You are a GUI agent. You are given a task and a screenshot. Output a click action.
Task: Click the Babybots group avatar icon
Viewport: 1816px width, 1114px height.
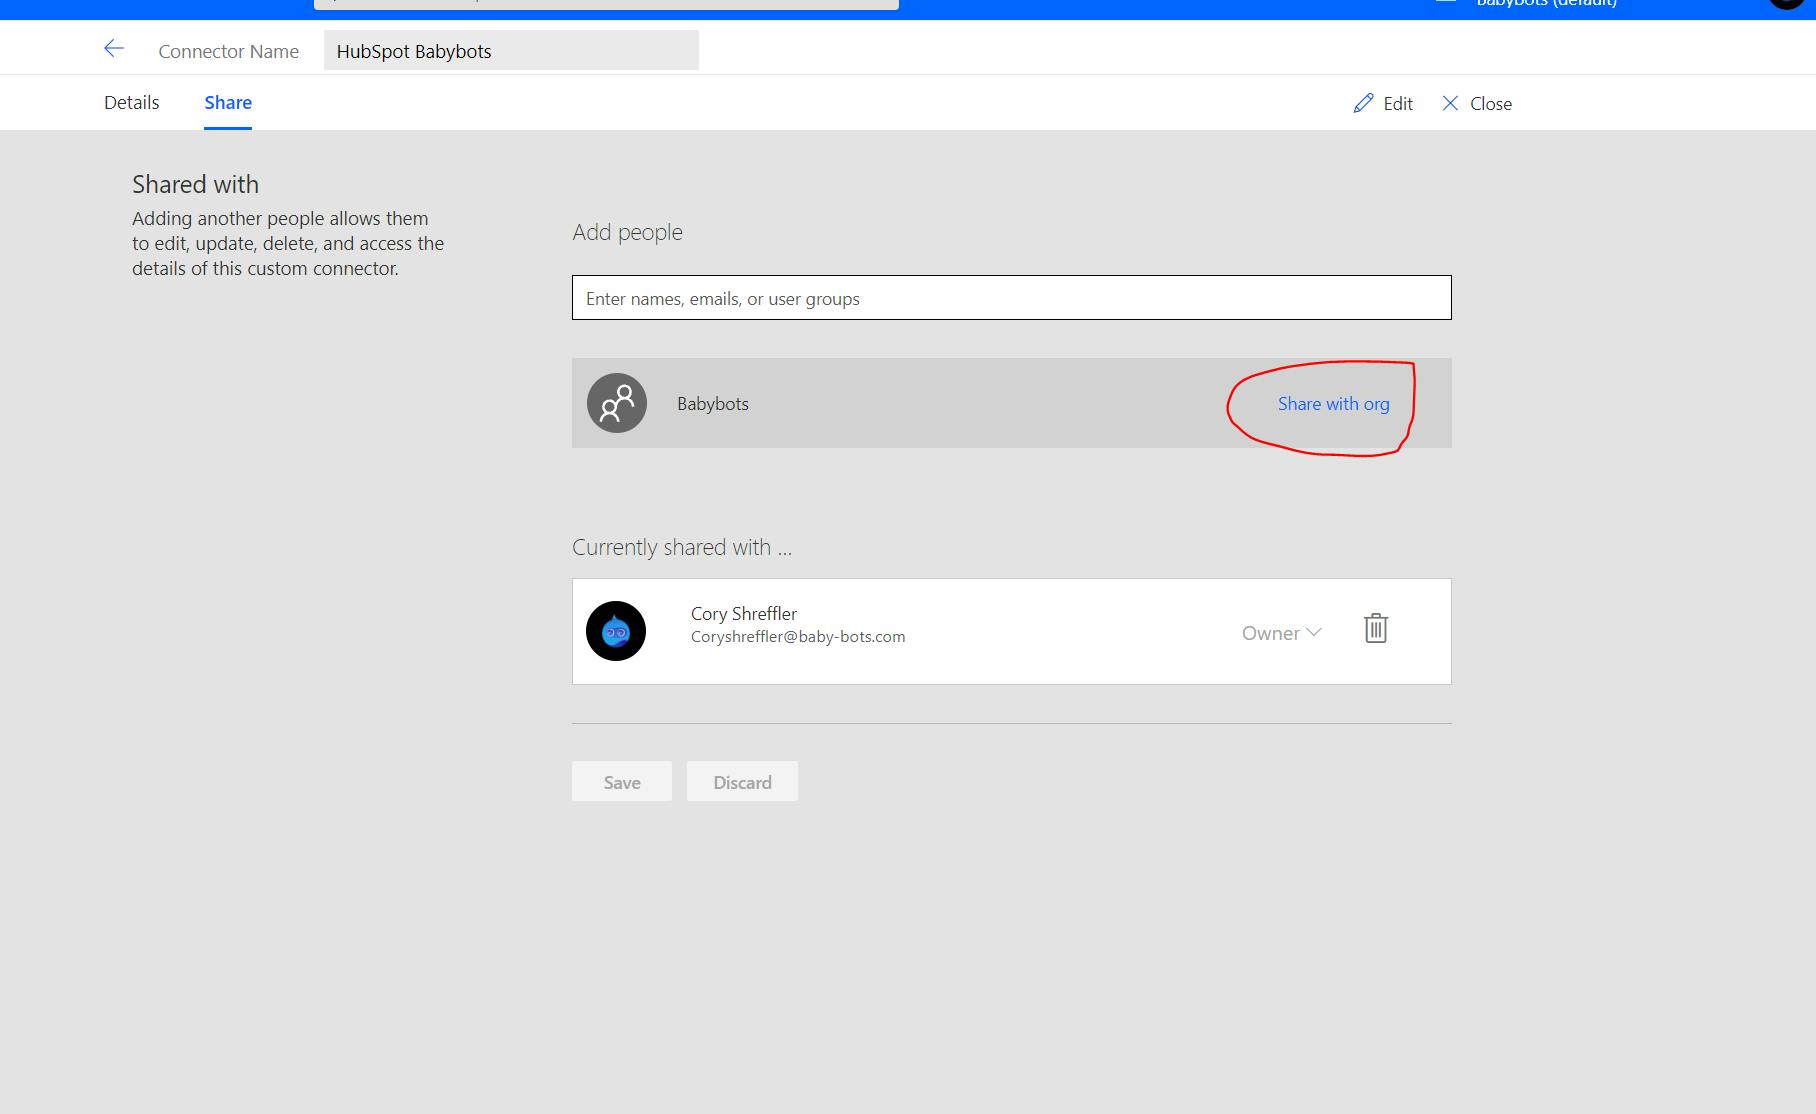click(x=617, y=403)
